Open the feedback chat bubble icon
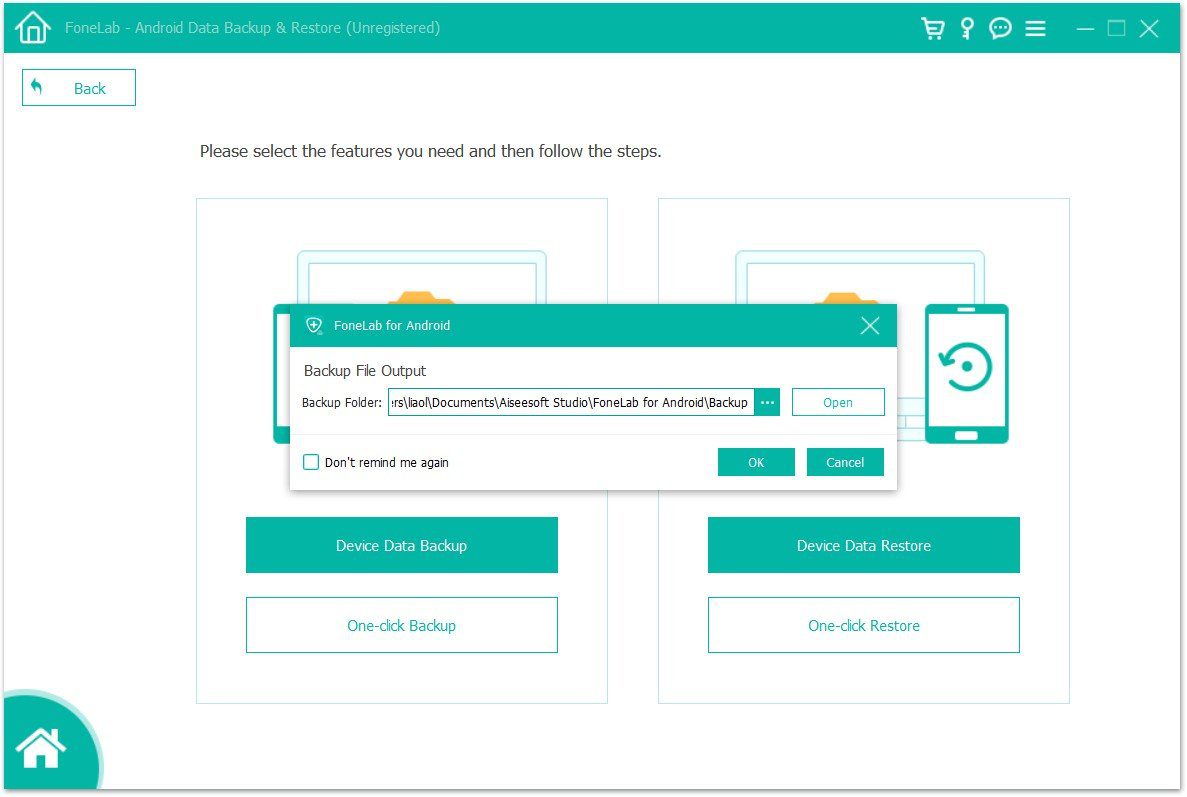Image resolution: width=1187 pixels, height=797 pixels. click(x=1000, y=29)
